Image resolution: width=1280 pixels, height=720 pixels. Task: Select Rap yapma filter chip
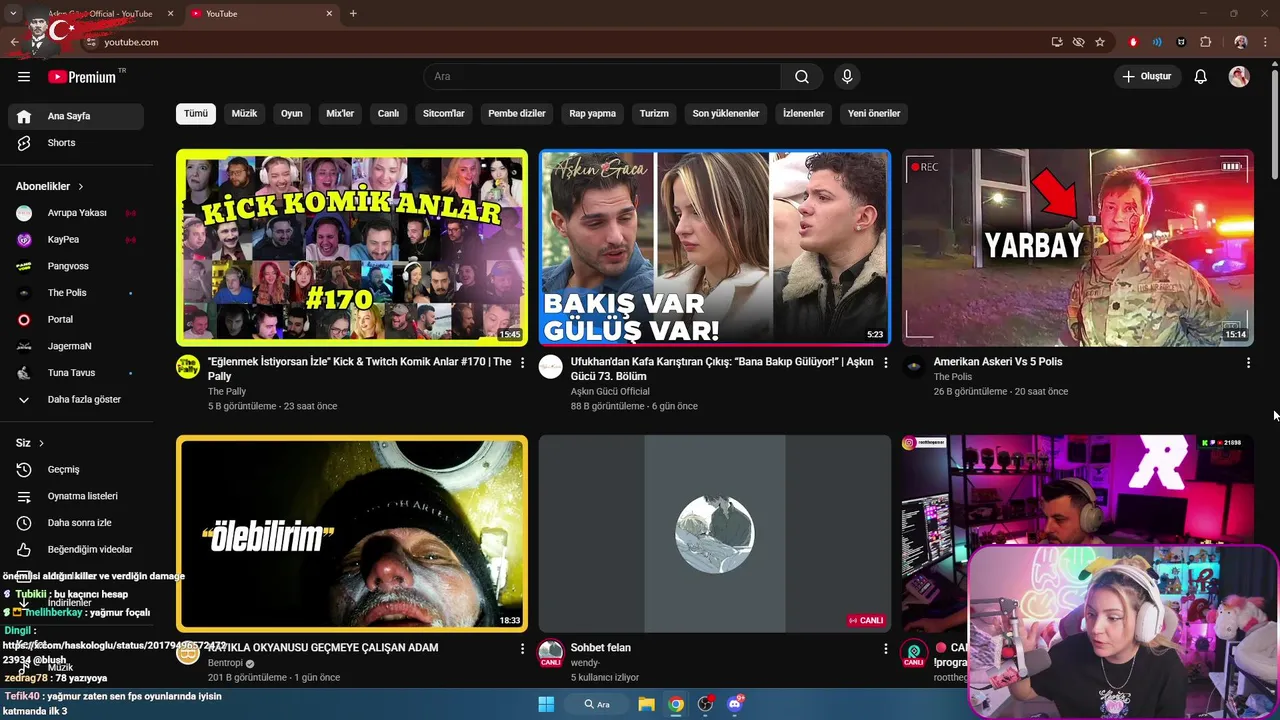(593, 114)
